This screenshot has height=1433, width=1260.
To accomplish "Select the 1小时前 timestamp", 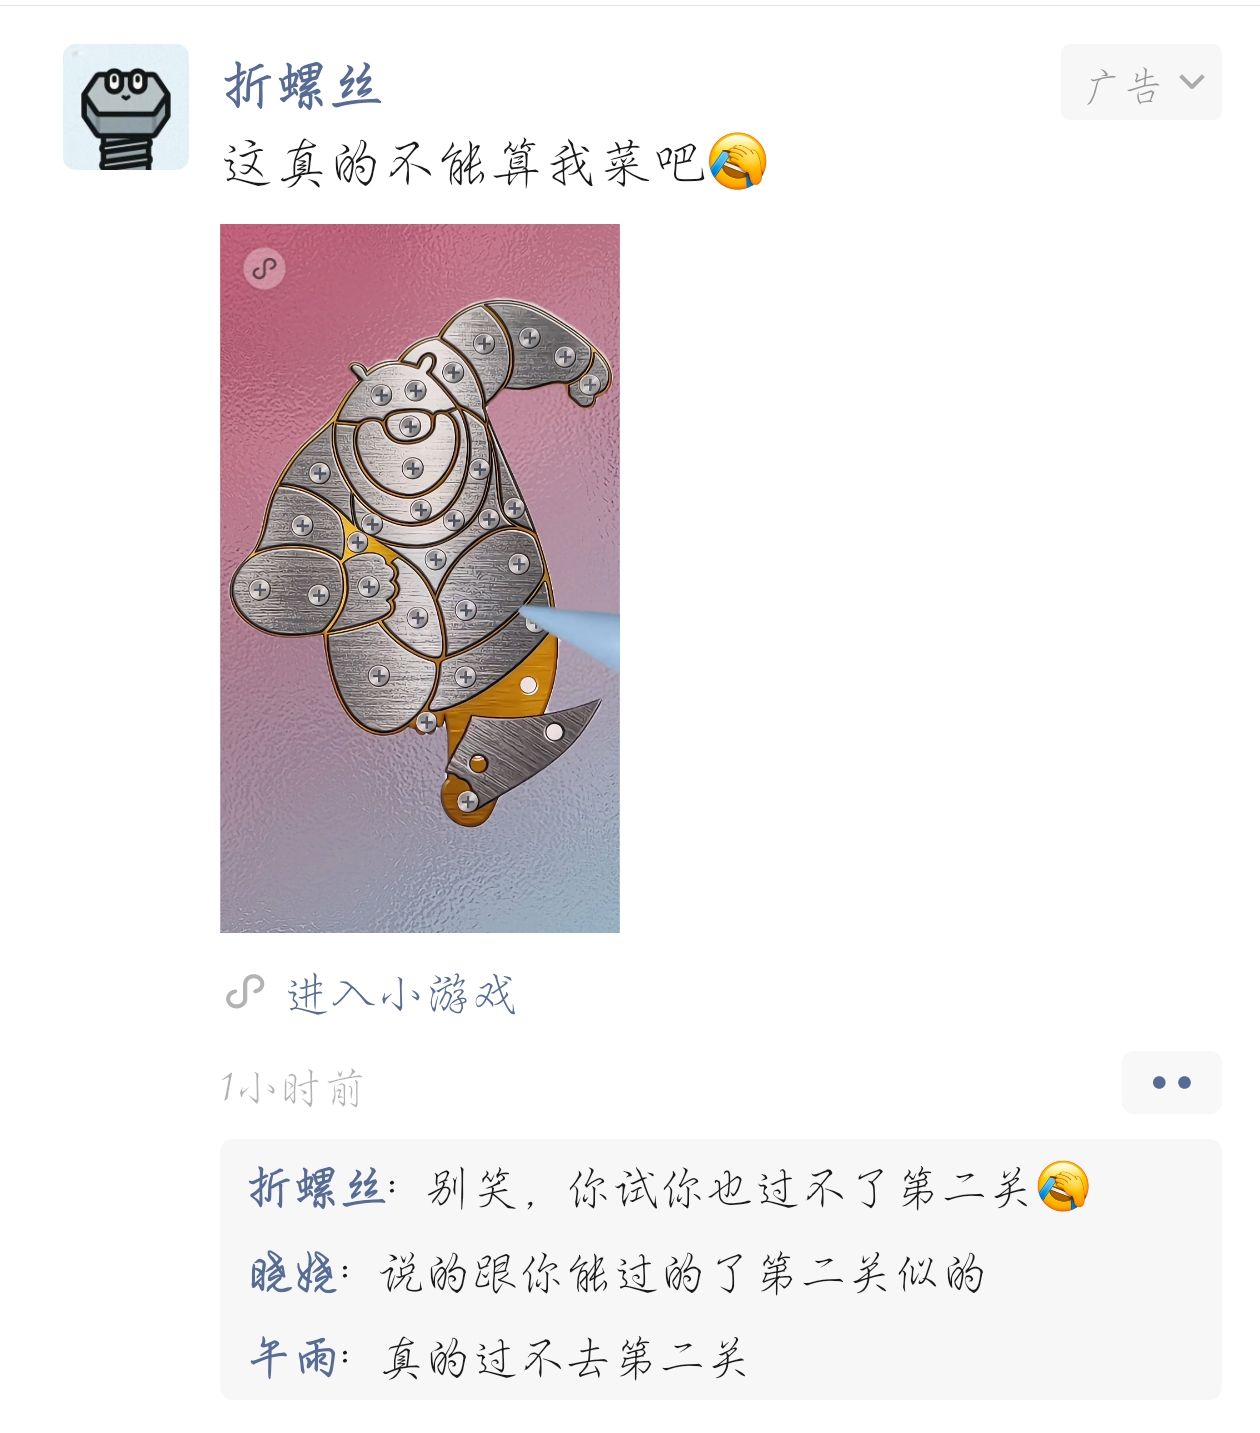I will coord(292,1088).
